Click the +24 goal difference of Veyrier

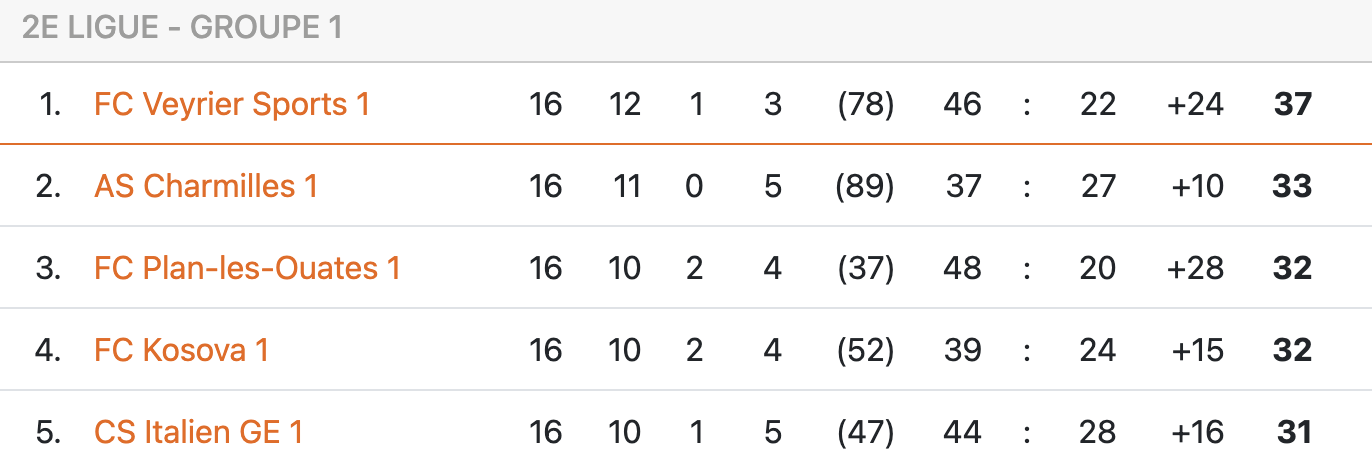[x=1195, y=104]
